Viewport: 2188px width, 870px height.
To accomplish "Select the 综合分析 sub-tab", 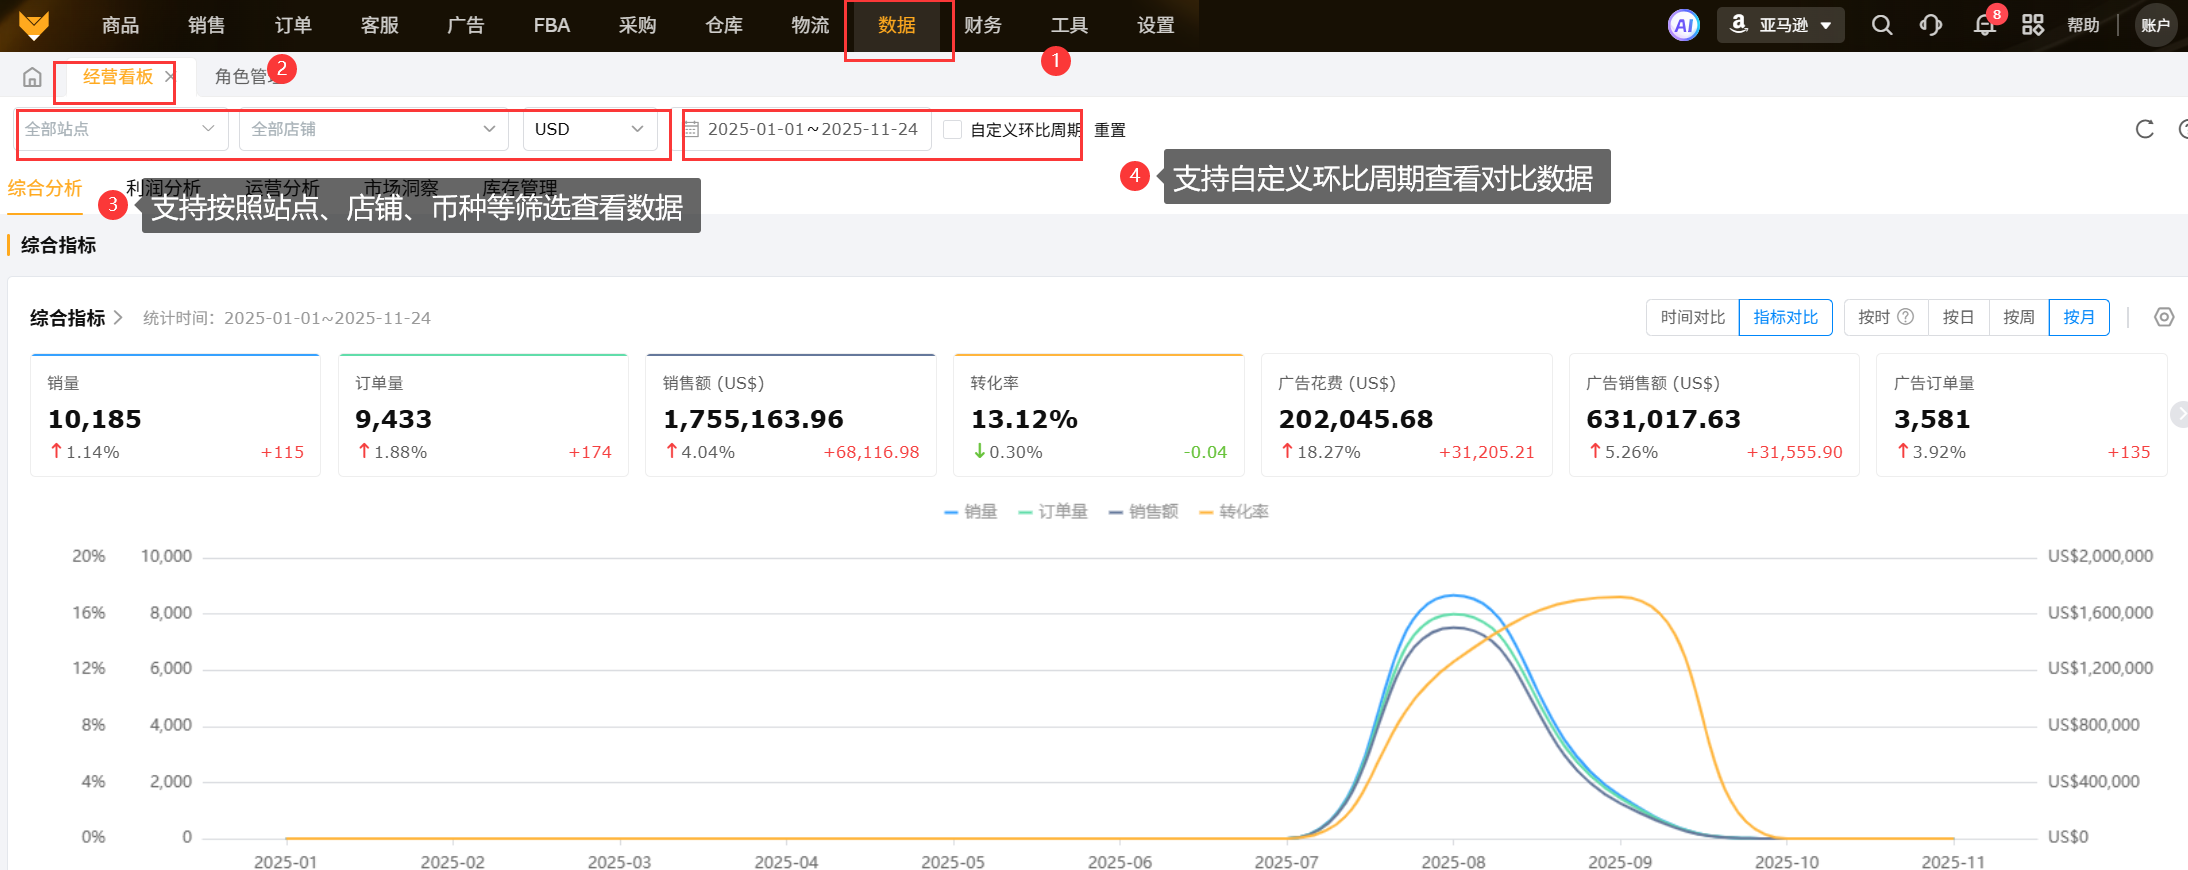I will [x=45, y=188].
